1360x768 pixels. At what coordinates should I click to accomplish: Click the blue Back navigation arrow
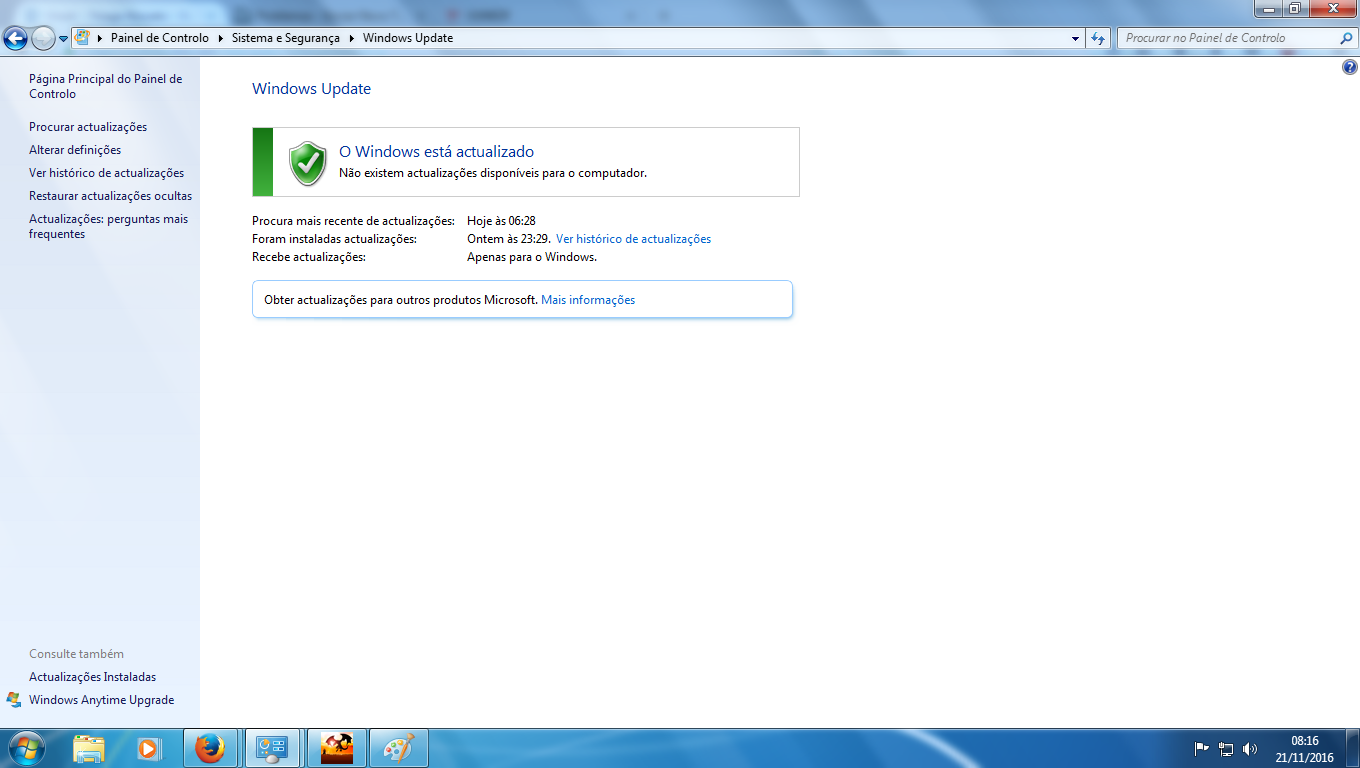coord(16,38)
